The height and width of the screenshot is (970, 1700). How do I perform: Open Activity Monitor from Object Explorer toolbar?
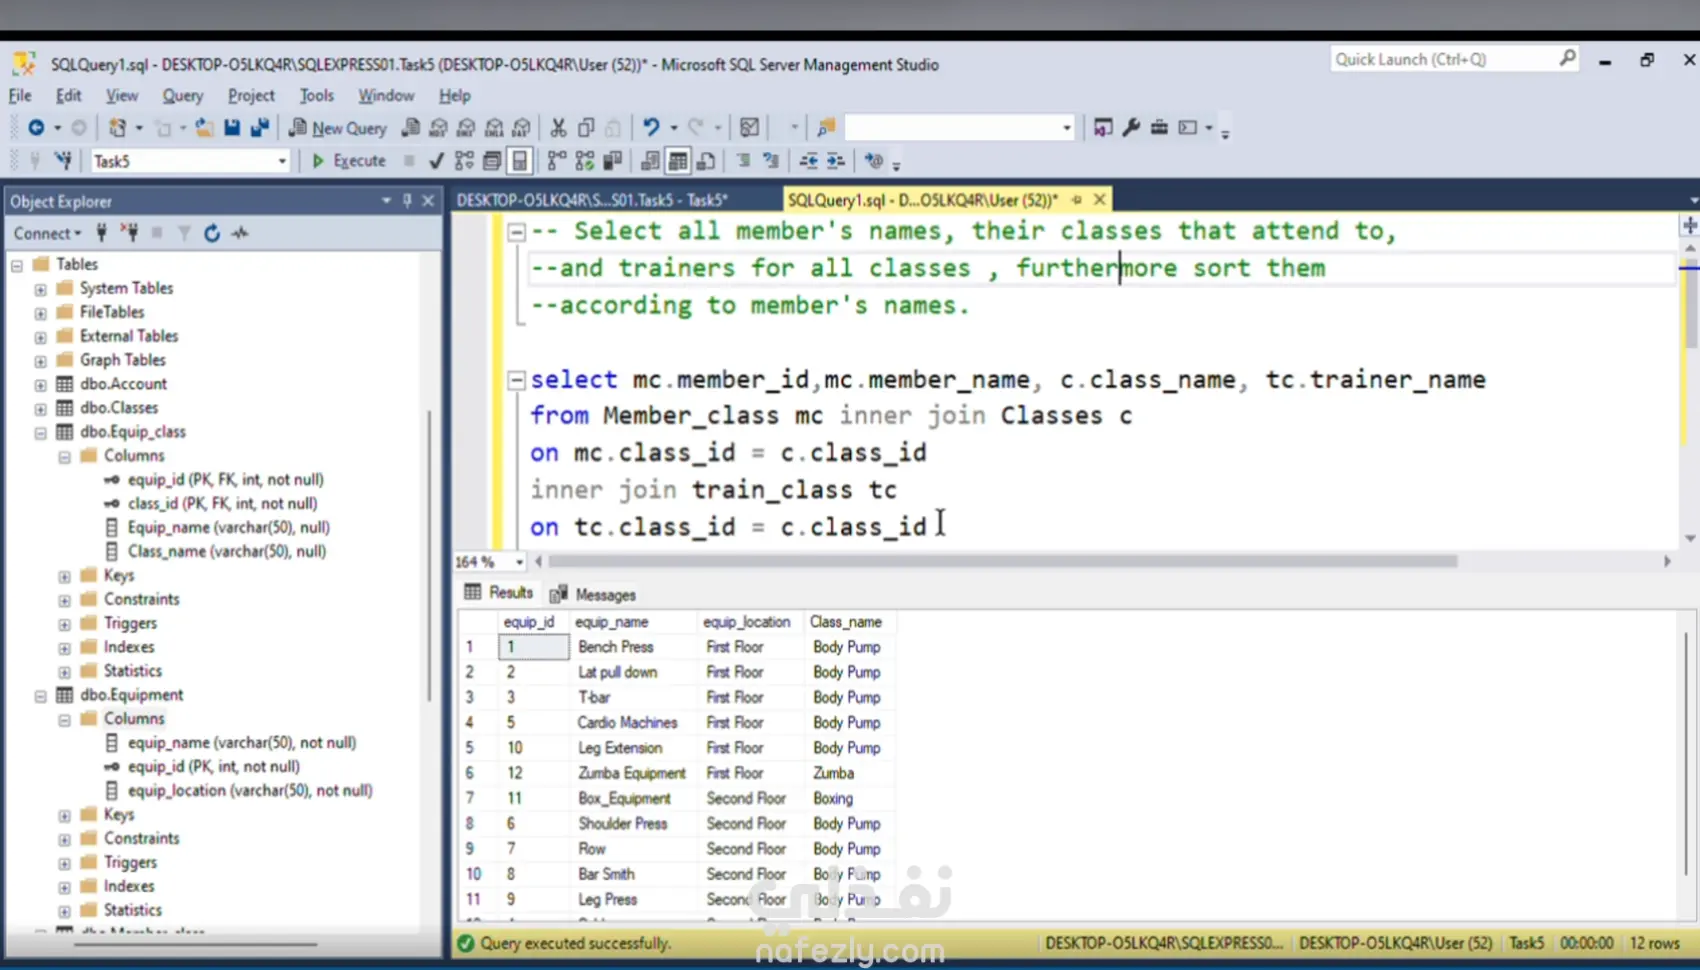(240, 233)
